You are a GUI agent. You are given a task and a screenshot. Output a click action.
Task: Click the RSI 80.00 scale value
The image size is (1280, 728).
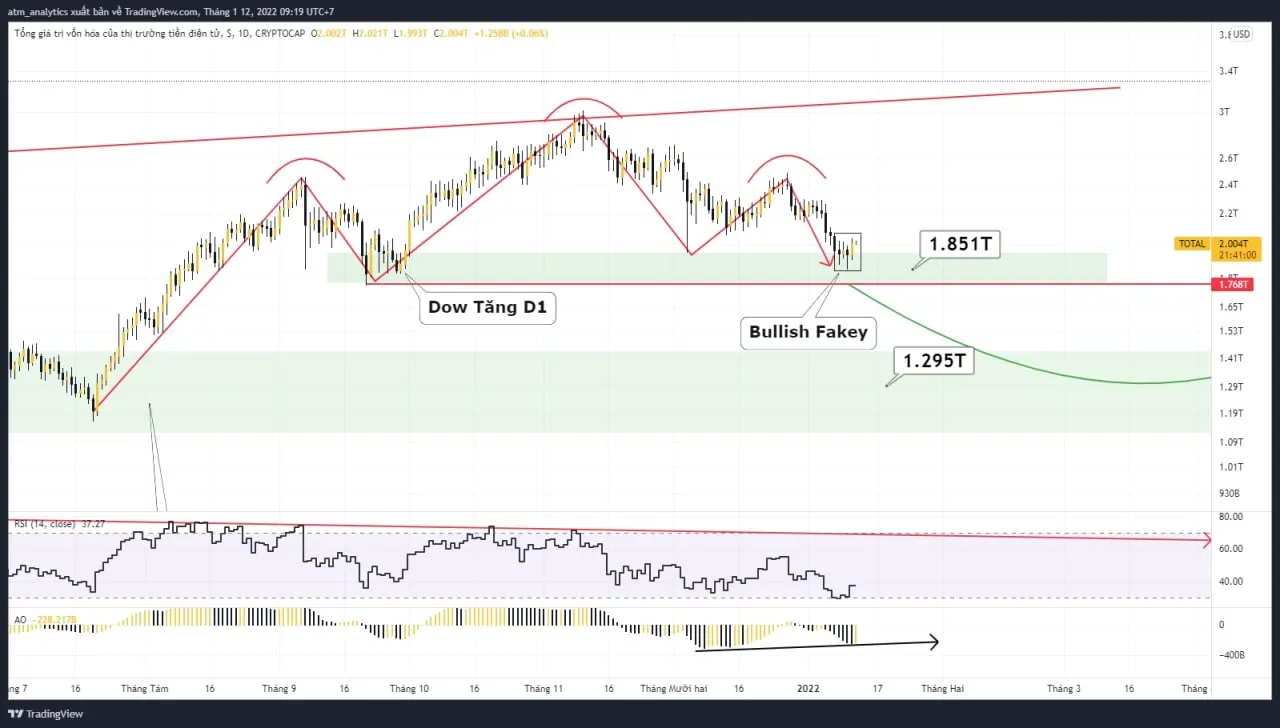[x=1231, y=516]
